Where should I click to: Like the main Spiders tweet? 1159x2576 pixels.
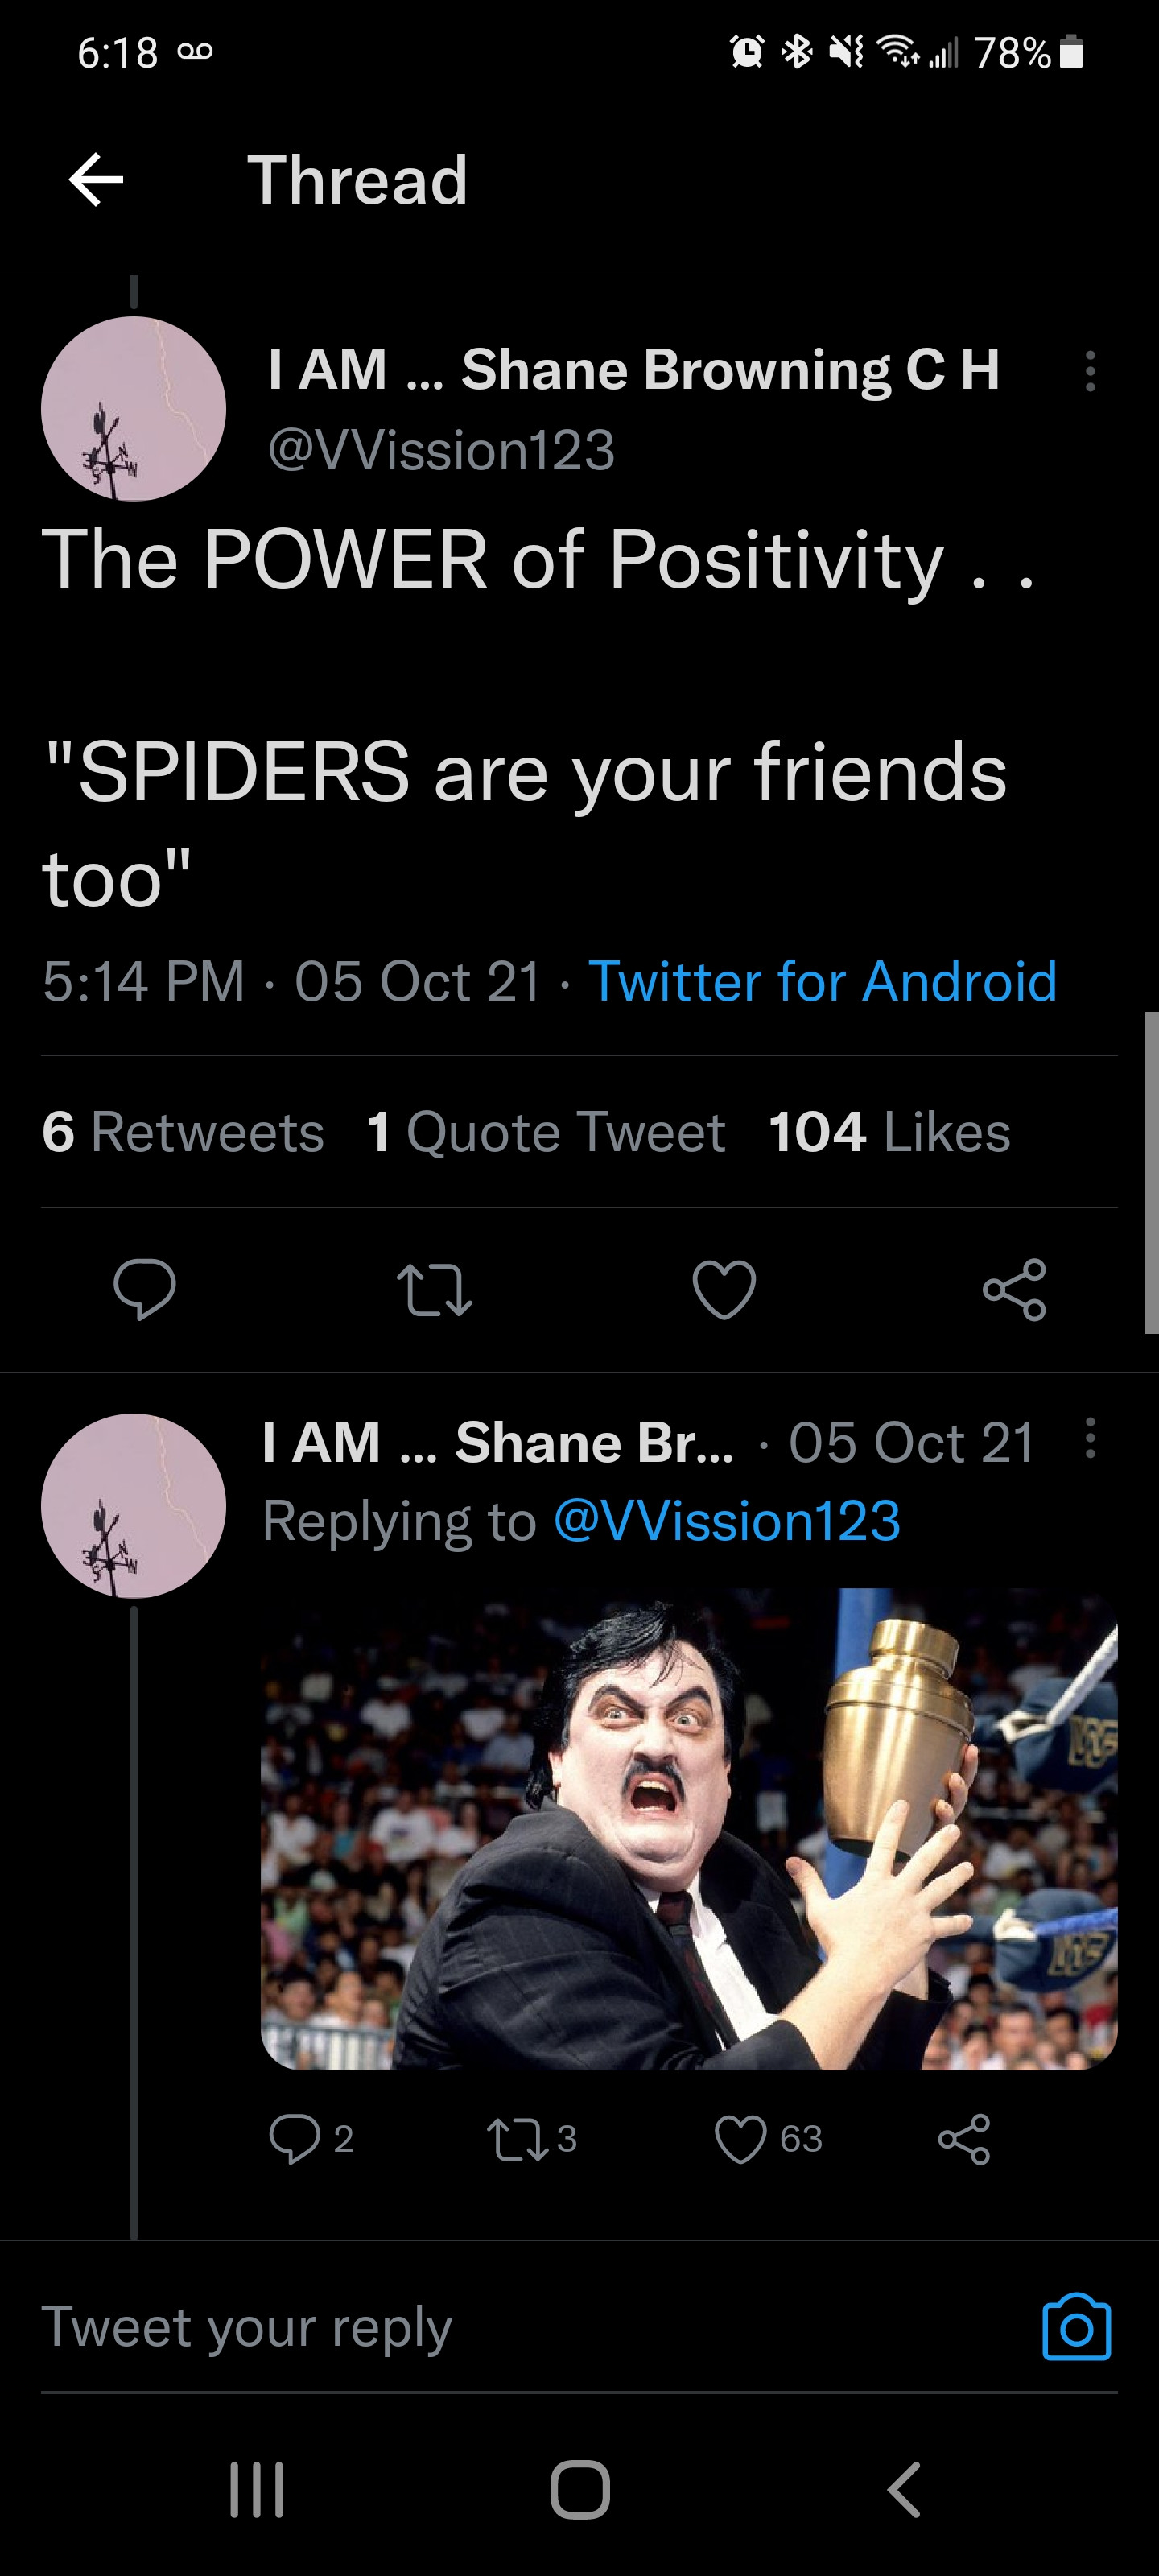(x=724, y=1288)
